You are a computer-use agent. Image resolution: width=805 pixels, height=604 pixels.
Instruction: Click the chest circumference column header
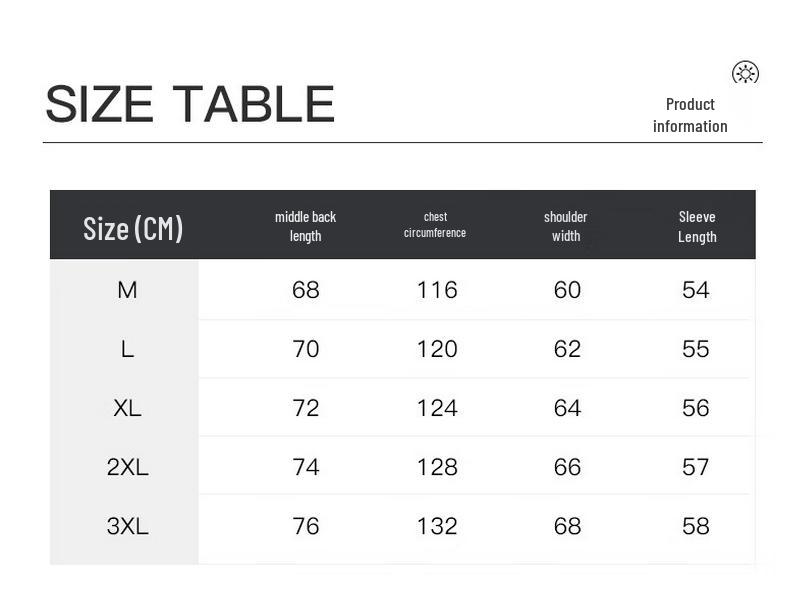click(x=435, y=225)
